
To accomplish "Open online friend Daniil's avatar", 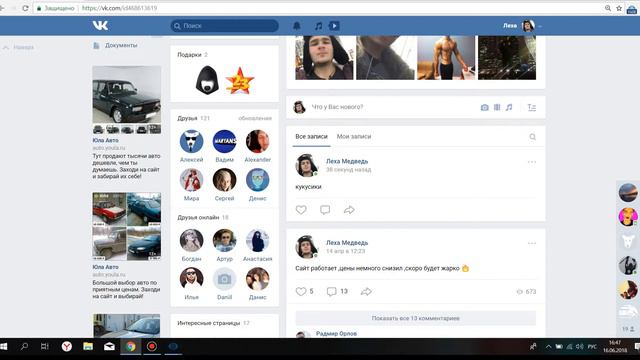I will (x=224, y=279).
